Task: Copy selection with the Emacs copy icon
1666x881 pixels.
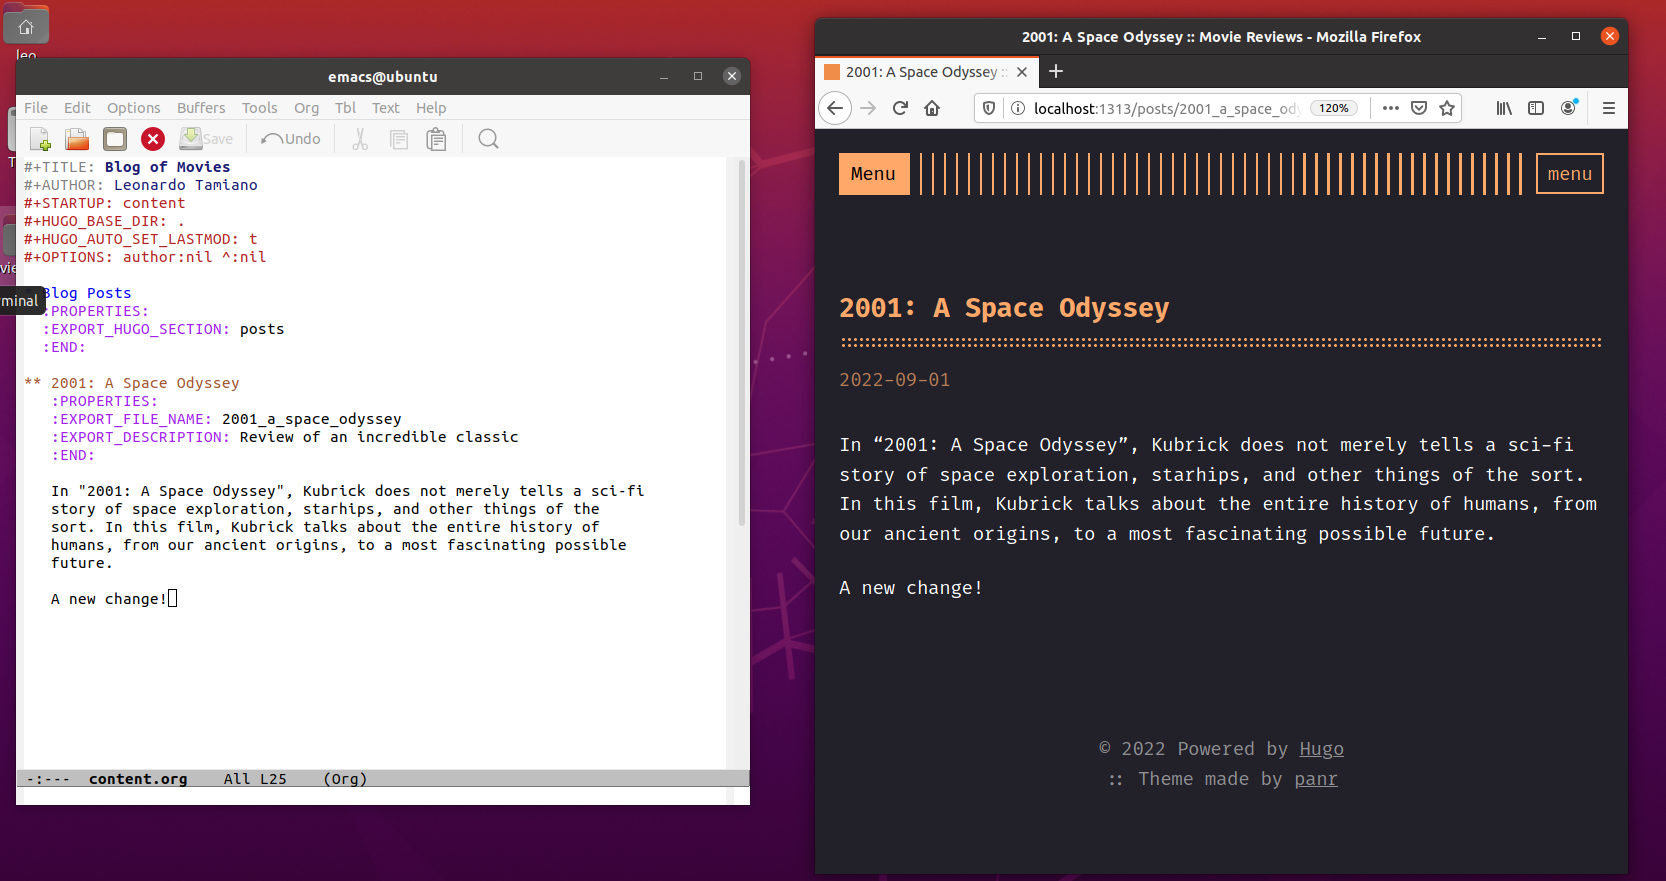Action: 398,139
